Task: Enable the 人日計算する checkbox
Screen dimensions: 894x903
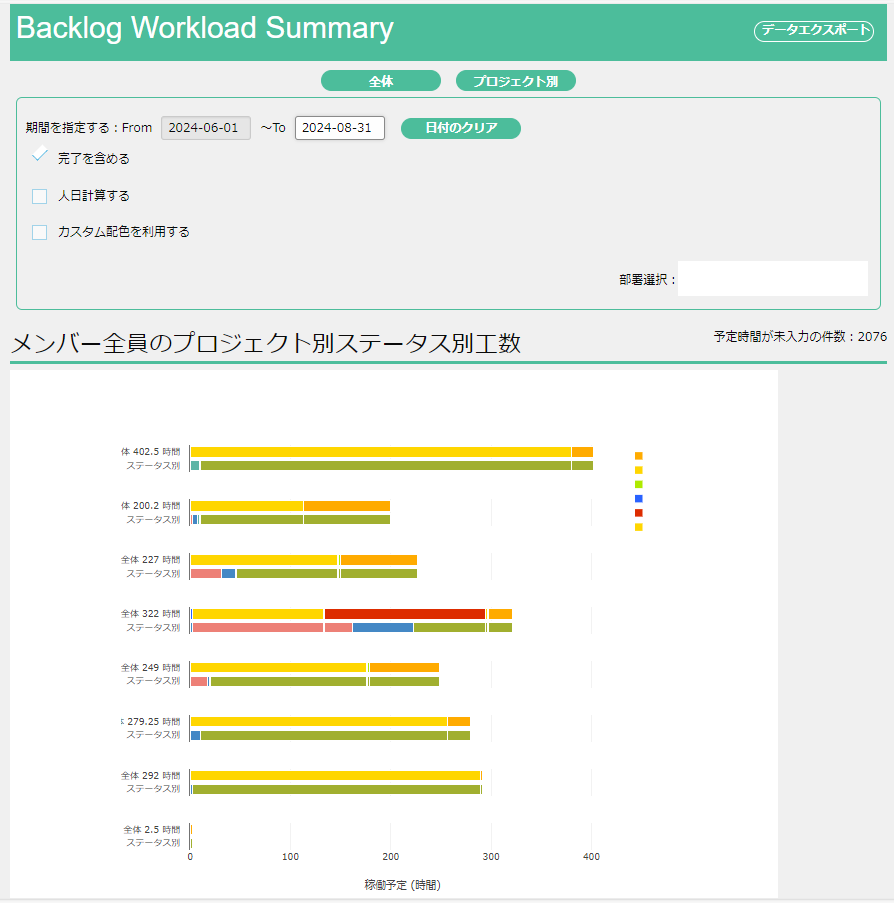Action: (x=40, y=196)
